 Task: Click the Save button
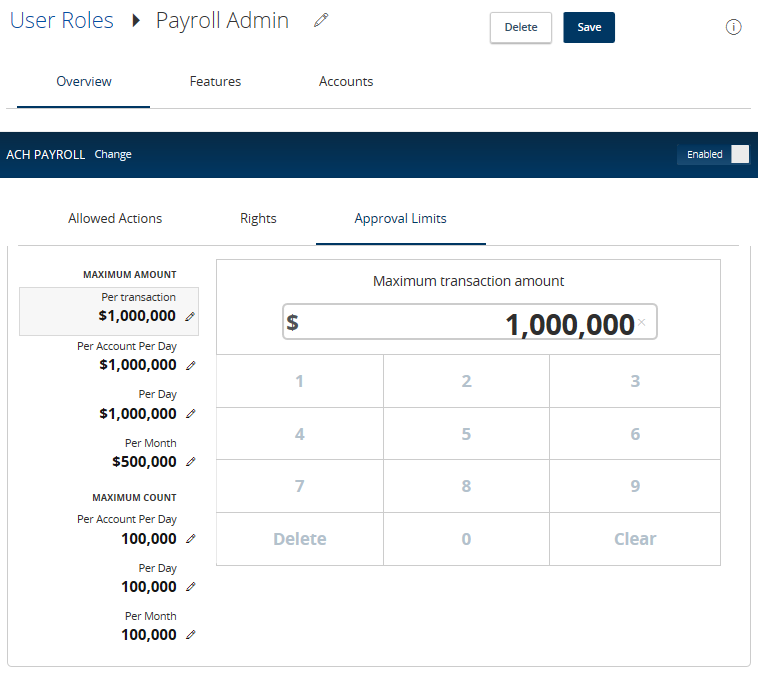pyautogui.click(x=589, y=28)
